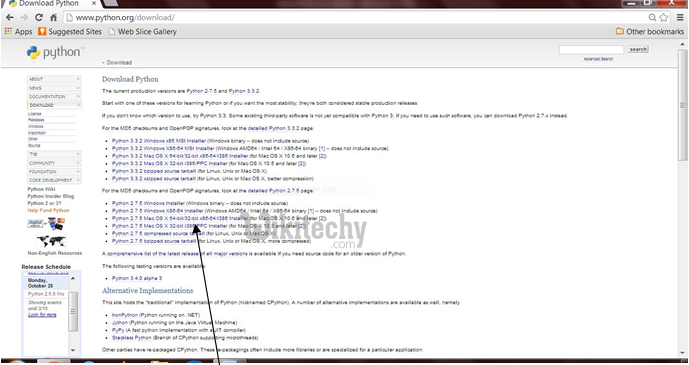689x365 pixels.
Task: Open Python 3.4.0 alpha 3 link
Action: click(137, 278)
